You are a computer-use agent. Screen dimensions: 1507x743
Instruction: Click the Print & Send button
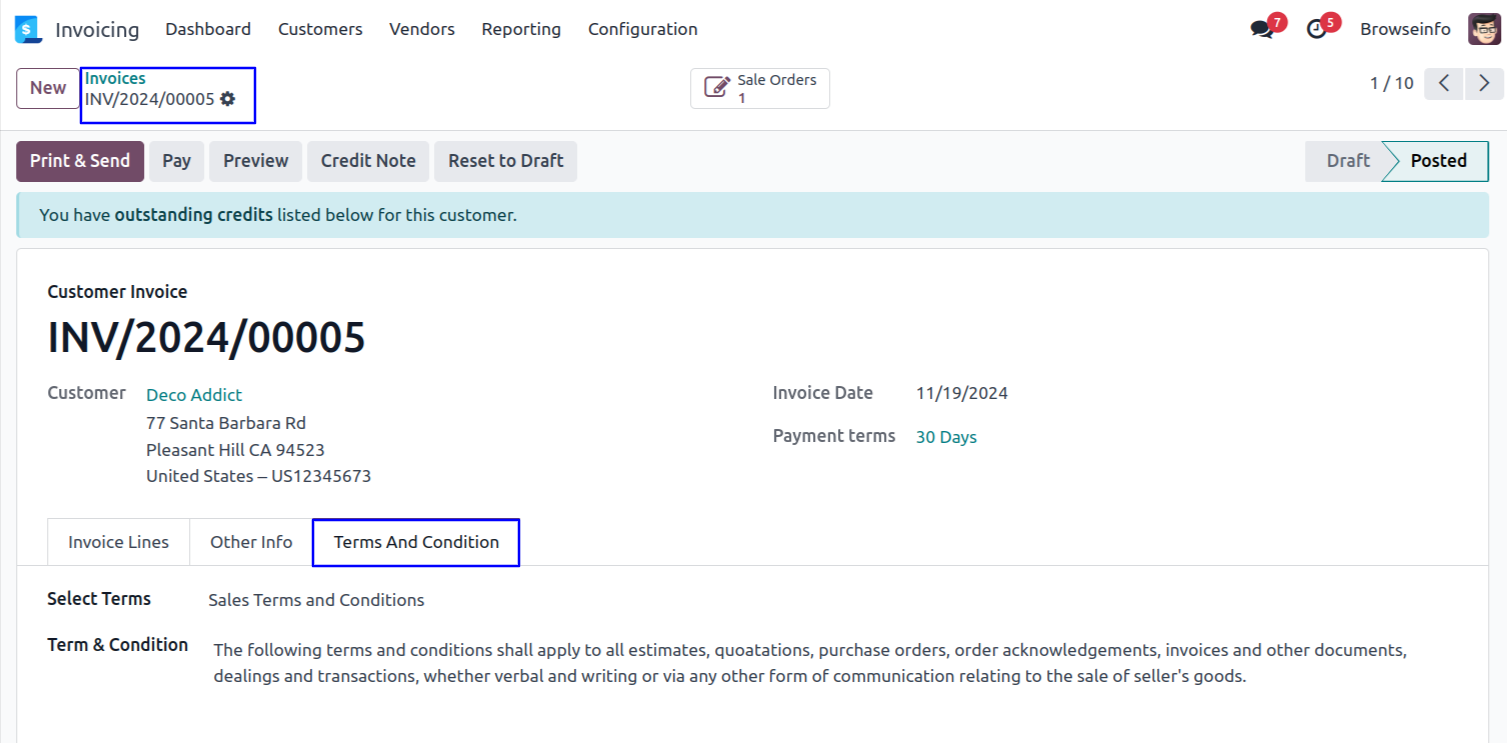[x=80, y=161]
